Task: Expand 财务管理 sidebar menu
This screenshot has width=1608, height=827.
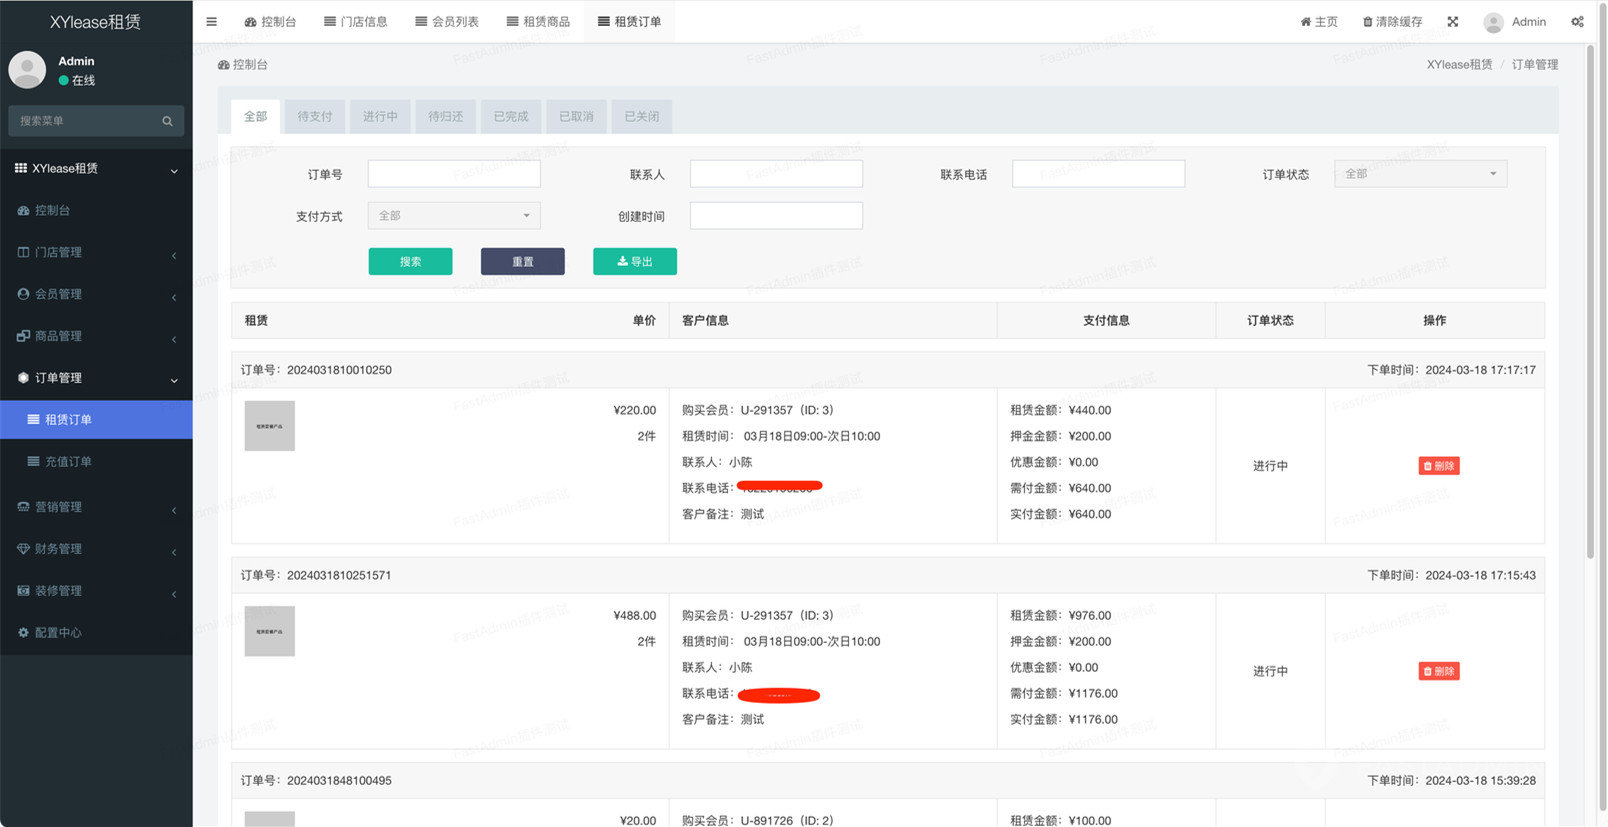Action: [x=96, y=549]
